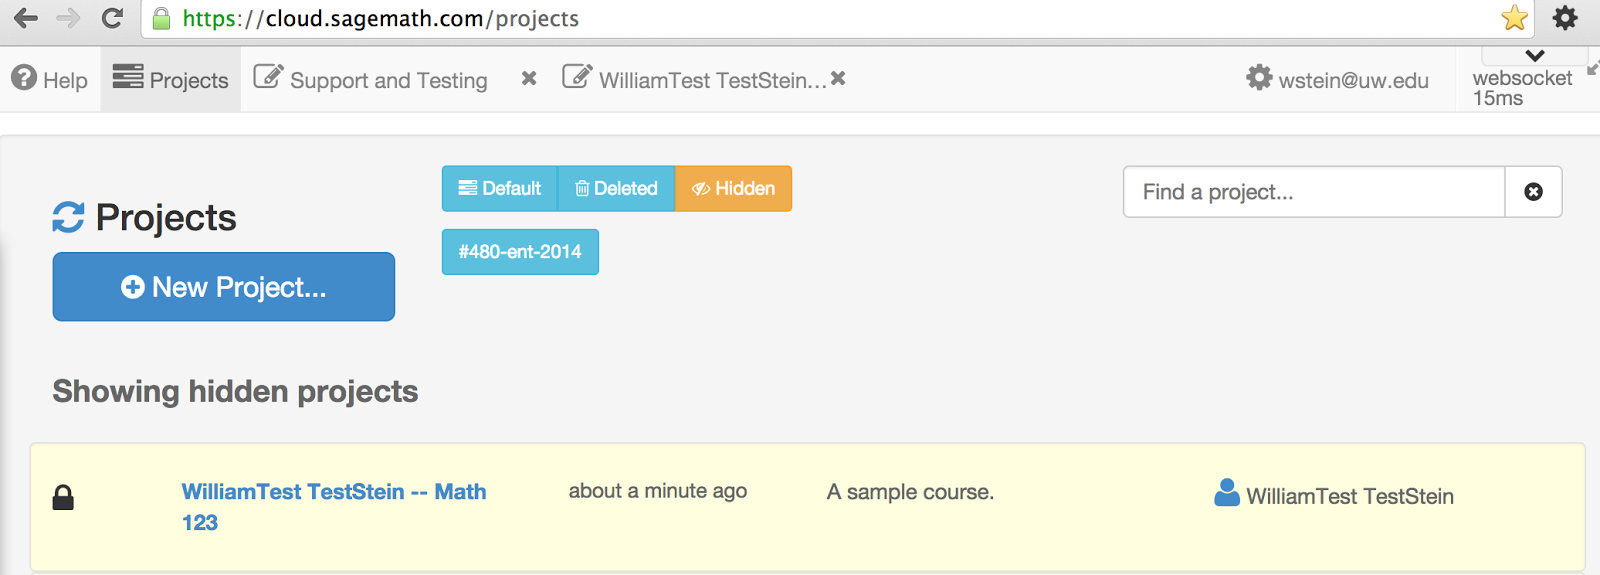Click the refresh icon beside Projects heading
Viewport: 1600px width, 575px height.
pyautogui.click(x=68, y=217)
